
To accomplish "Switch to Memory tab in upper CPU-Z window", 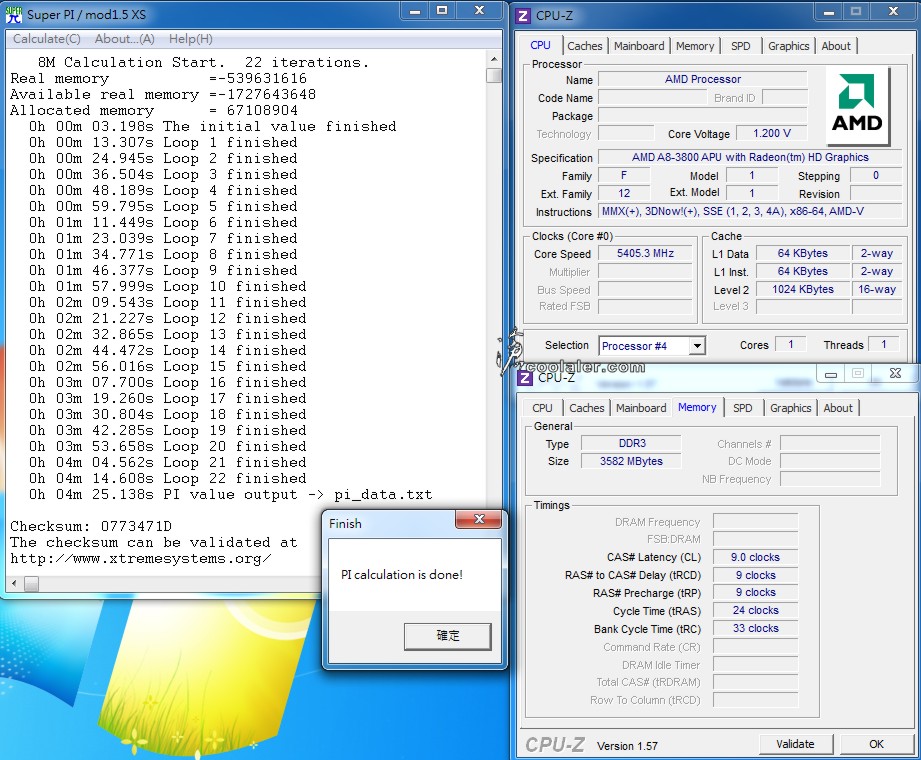I will click(x=695, y=46).
